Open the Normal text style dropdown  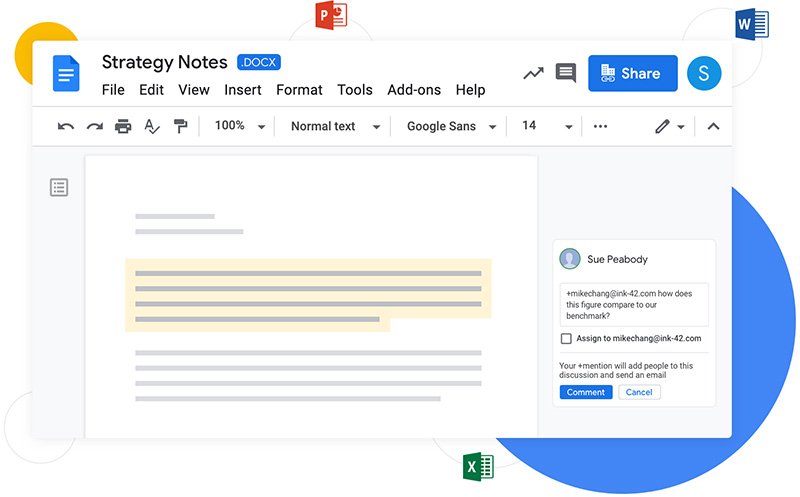coord(335,126)
